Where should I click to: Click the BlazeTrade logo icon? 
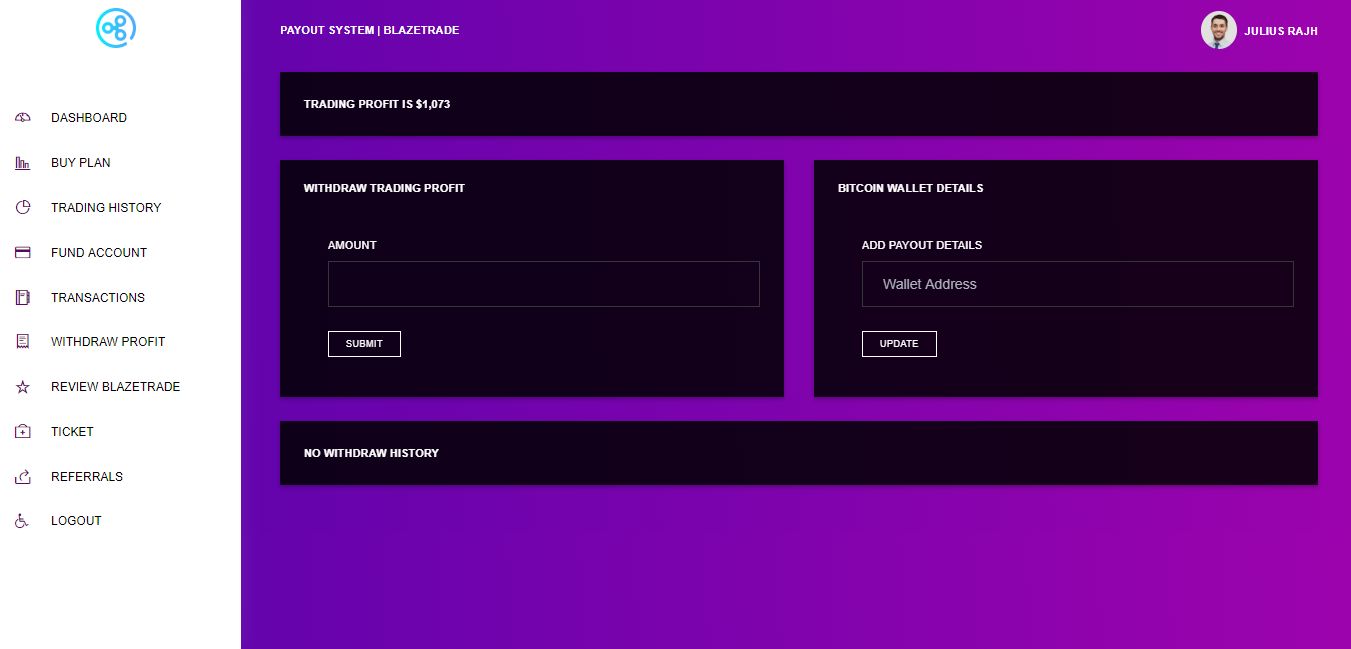116,28
